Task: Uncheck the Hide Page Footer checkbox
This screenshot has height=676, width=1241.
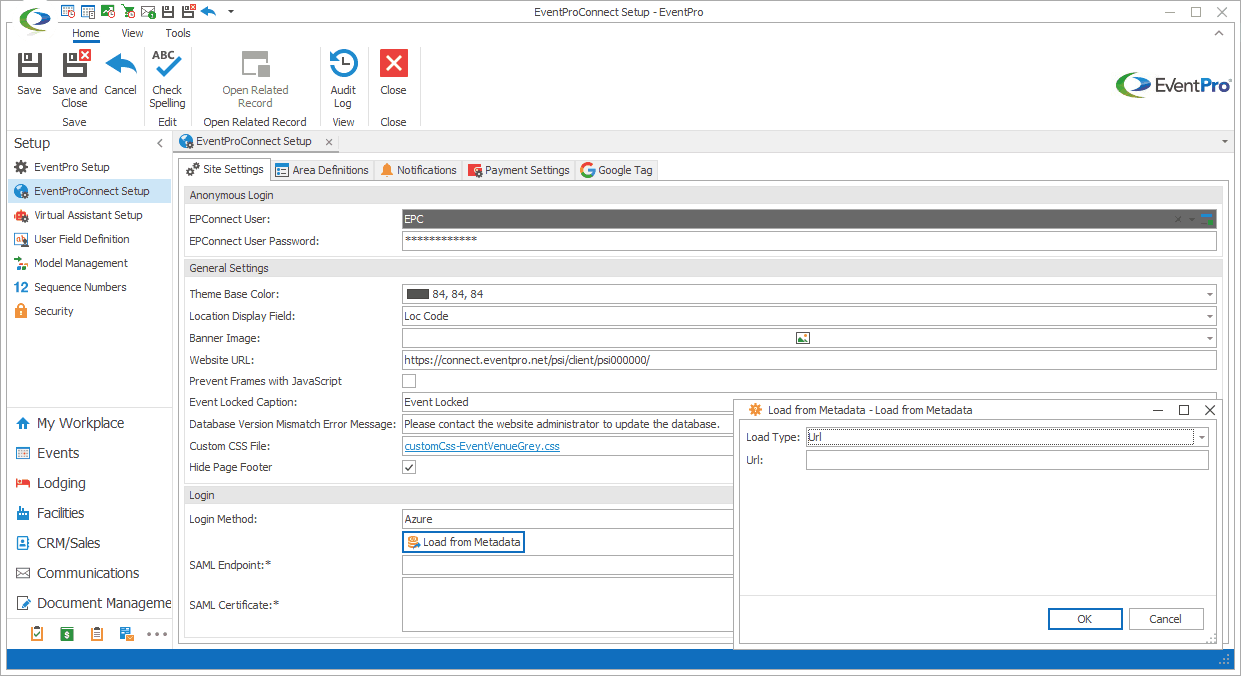Action: pyautogui.click(x=409, y=467)
